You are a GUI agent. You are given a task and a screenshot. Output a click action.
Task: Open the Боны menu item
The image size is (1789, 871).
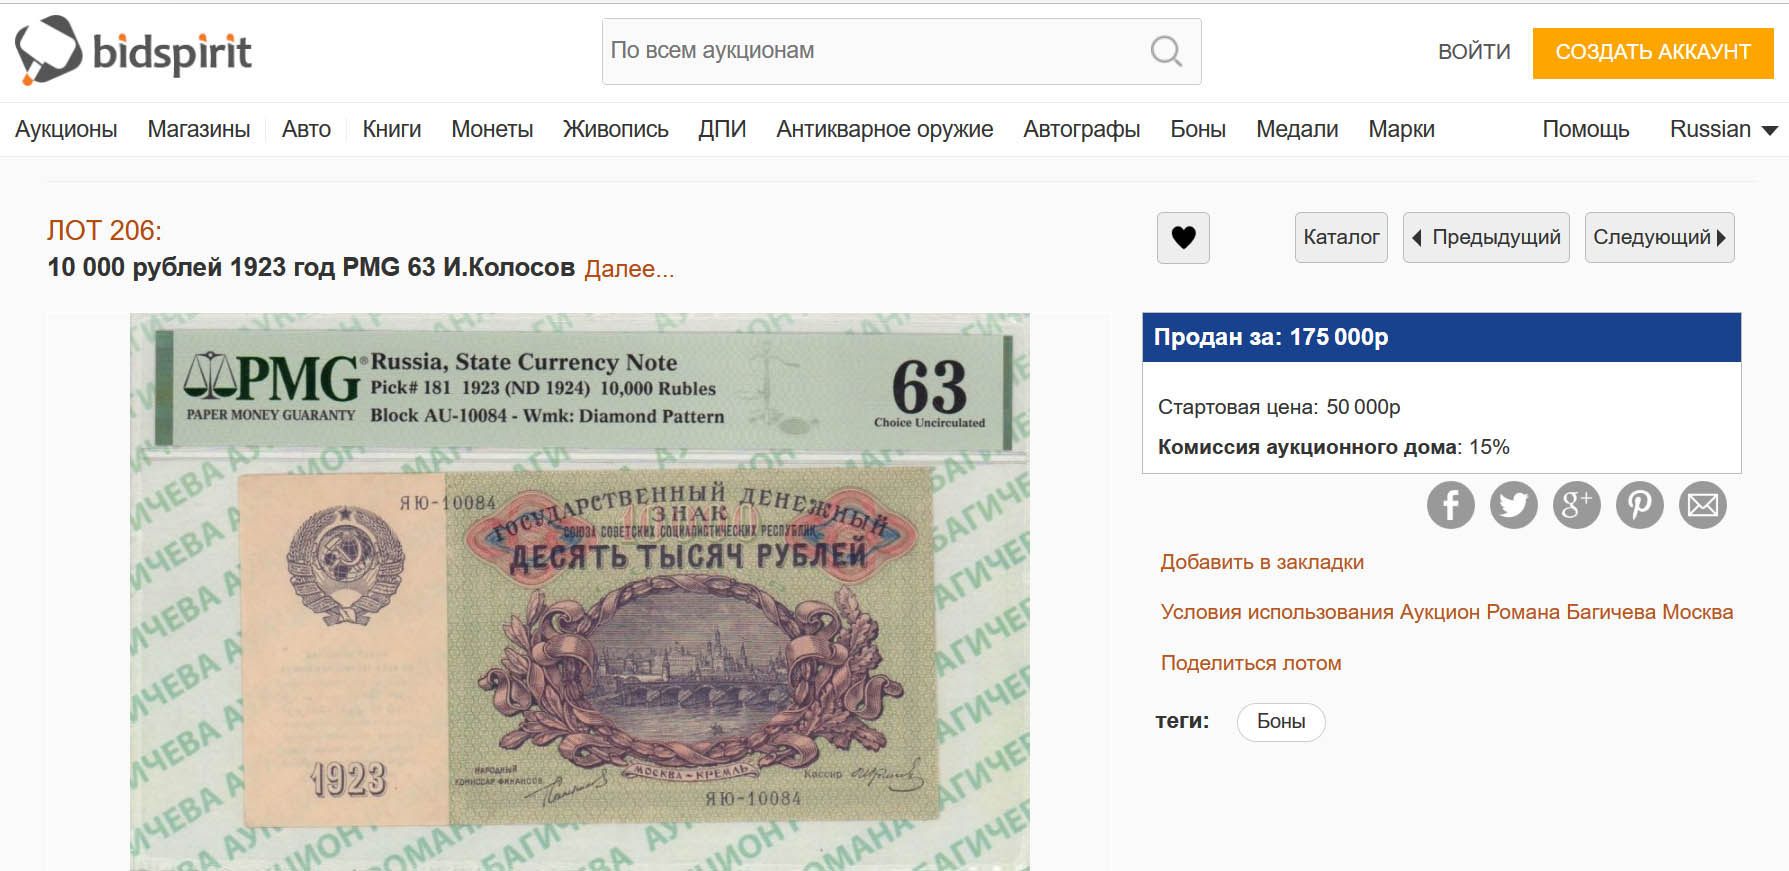(1198, 129)
